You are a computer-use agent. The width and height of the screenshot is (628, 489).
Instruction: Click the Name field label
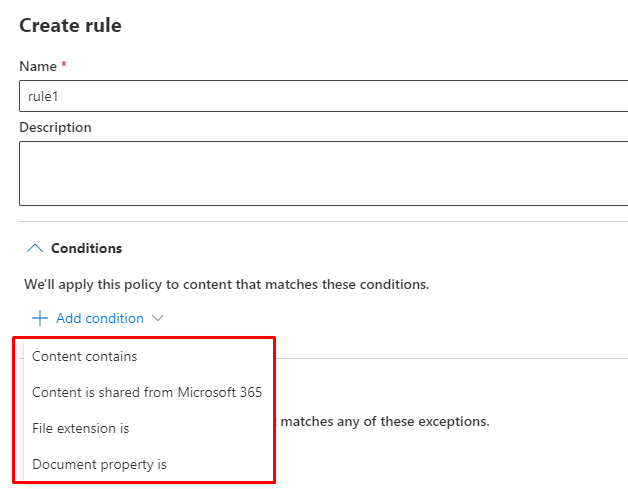[38, 66]
